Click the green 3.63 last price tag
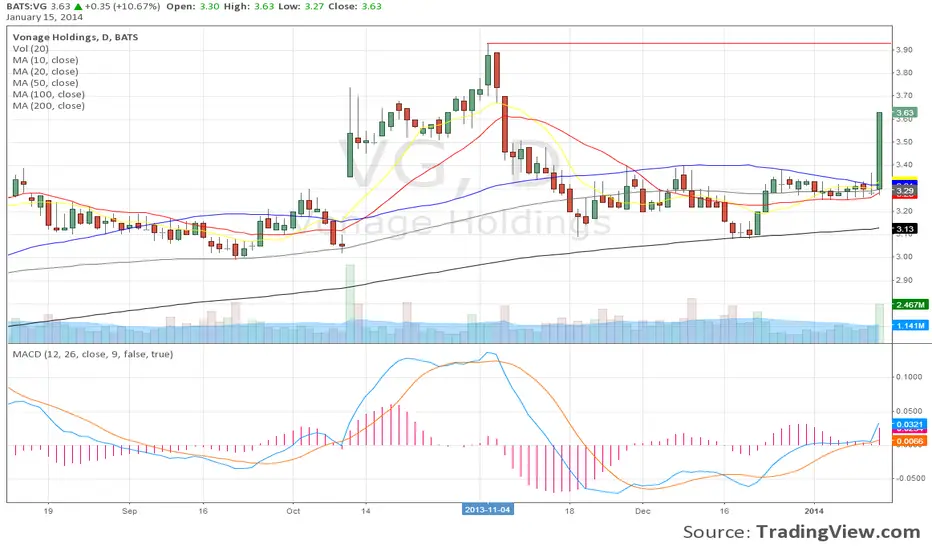The width and height of the screenshot is (932, 550). point(905,112)
